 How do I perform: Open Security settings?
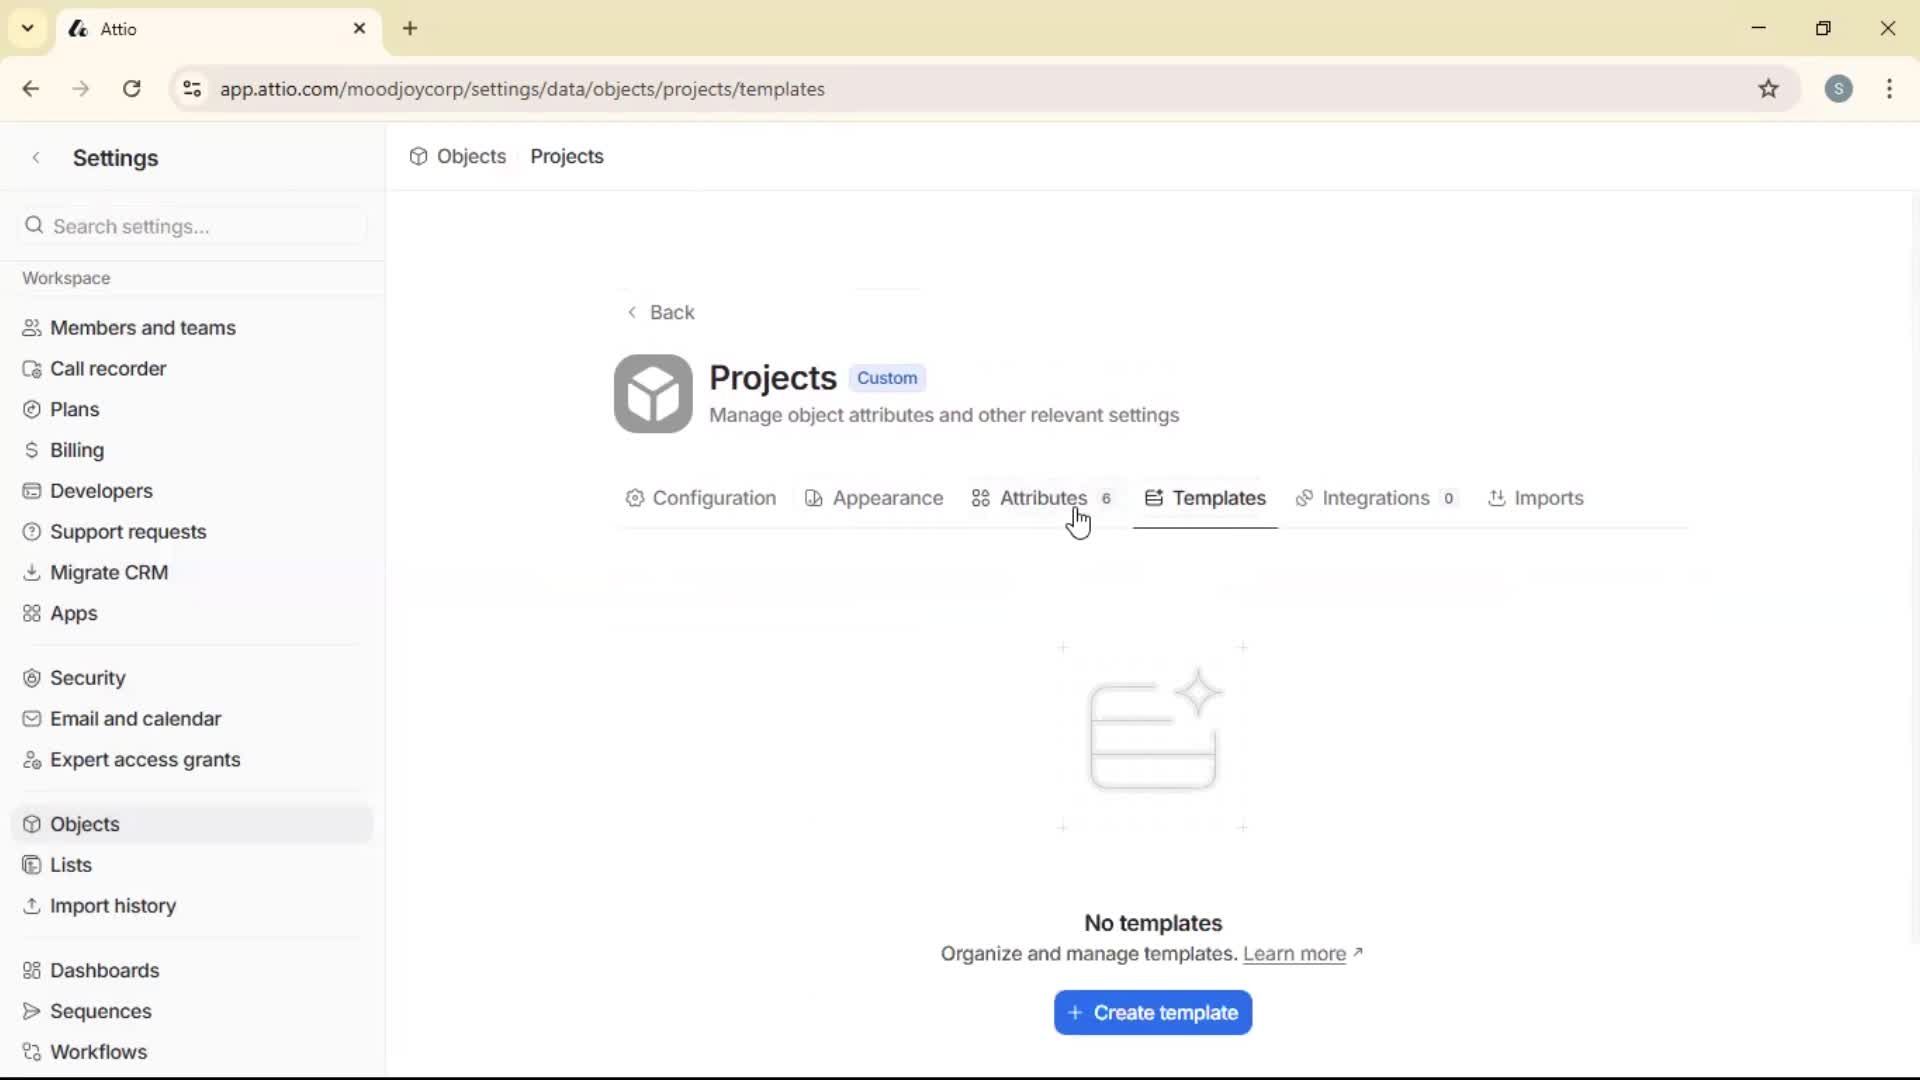point(87,677)
